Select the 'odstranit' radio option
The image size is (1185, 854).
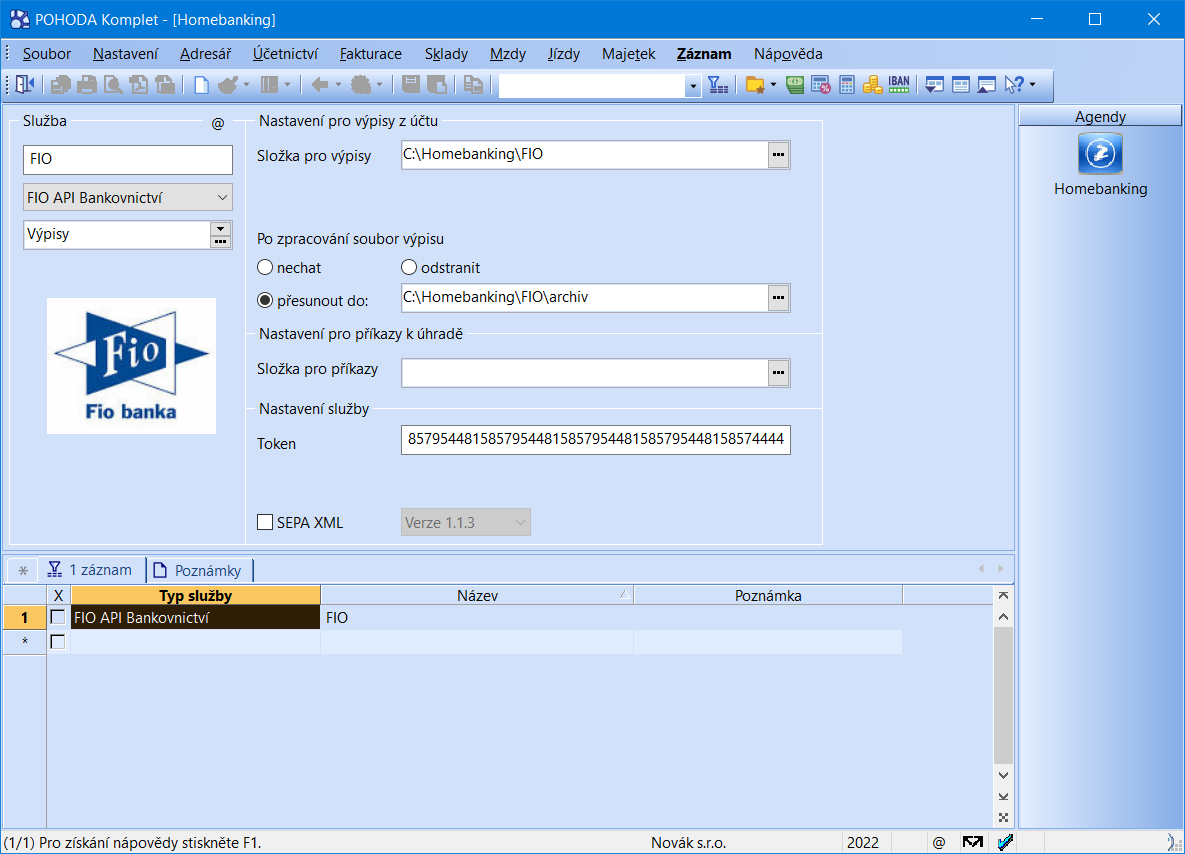tap(409, 268)
